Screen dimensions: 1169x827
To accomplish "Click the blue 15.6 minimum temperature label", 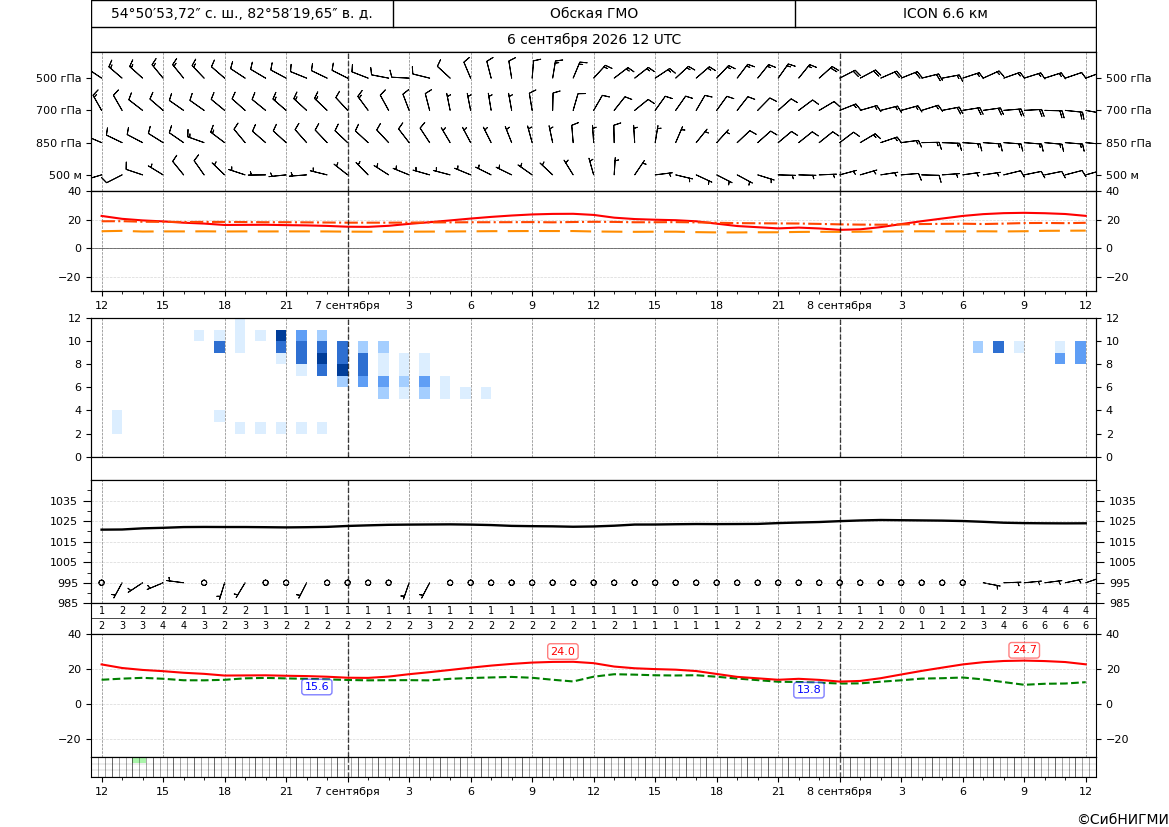I will [x=317, y=687].
